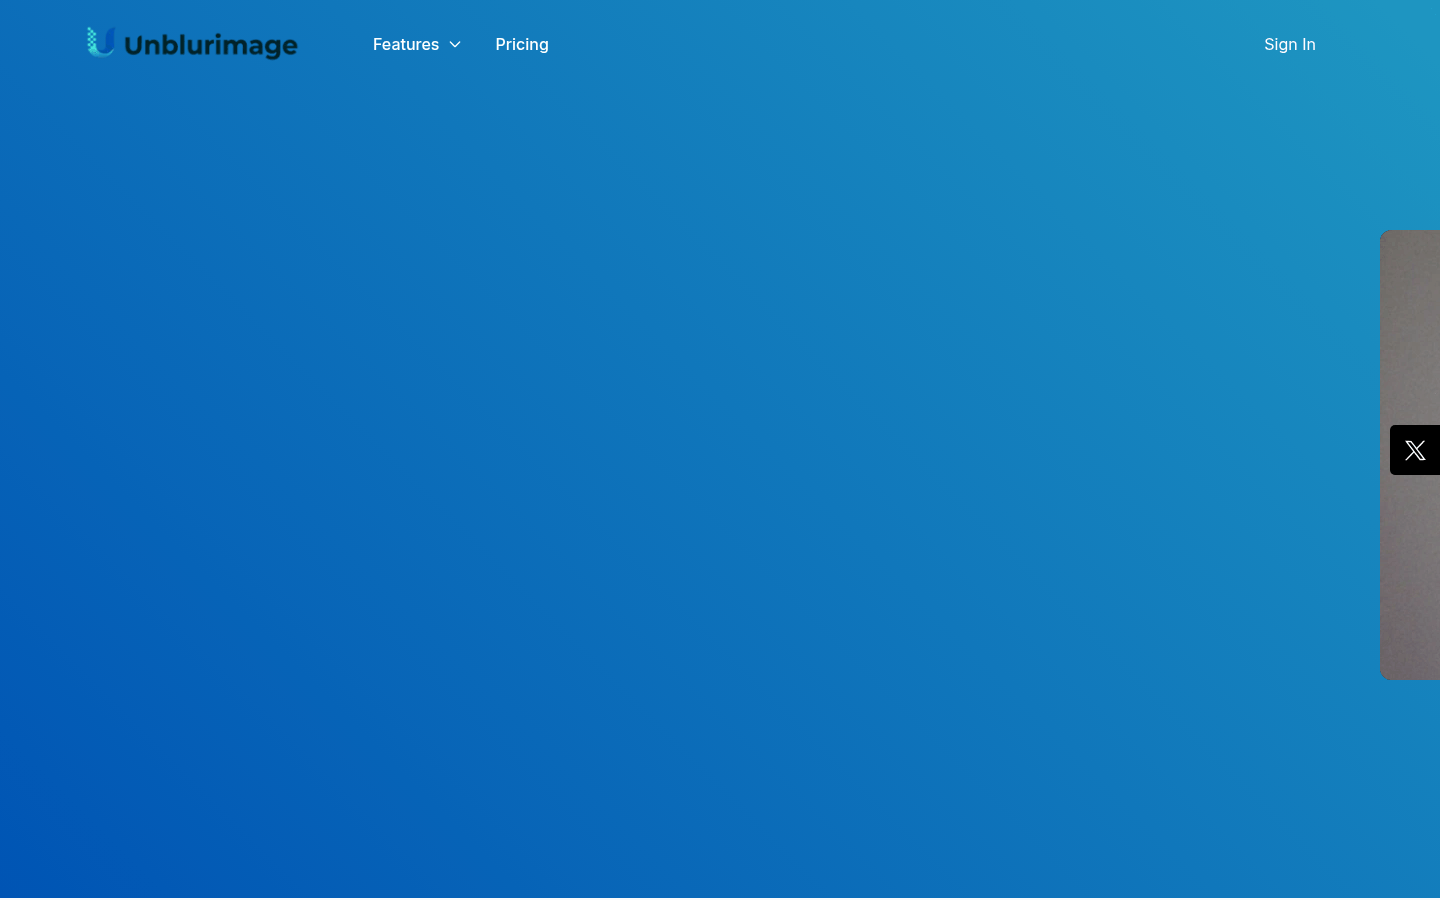Go to the Pricing page
The height and width of the screenshot is (900, 1440).
(x=521, y=44)
